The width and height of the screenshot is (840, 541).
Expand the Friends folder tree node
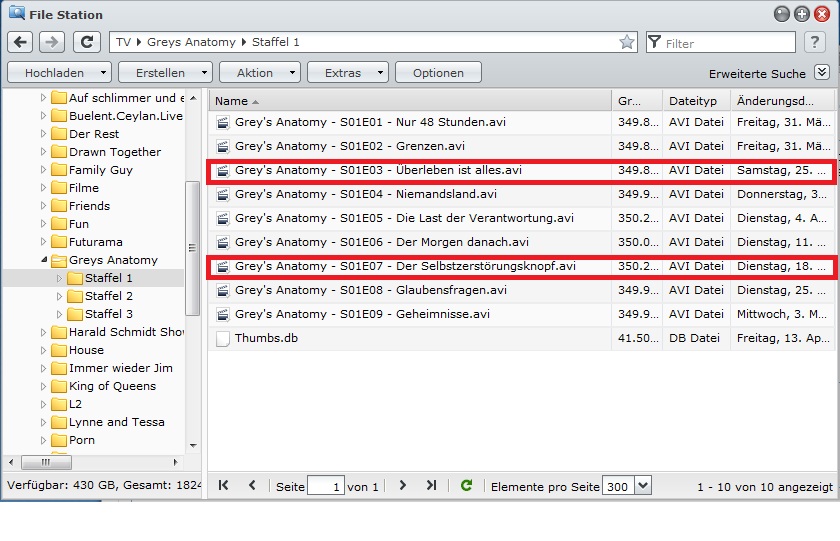(x=43, y=206)
